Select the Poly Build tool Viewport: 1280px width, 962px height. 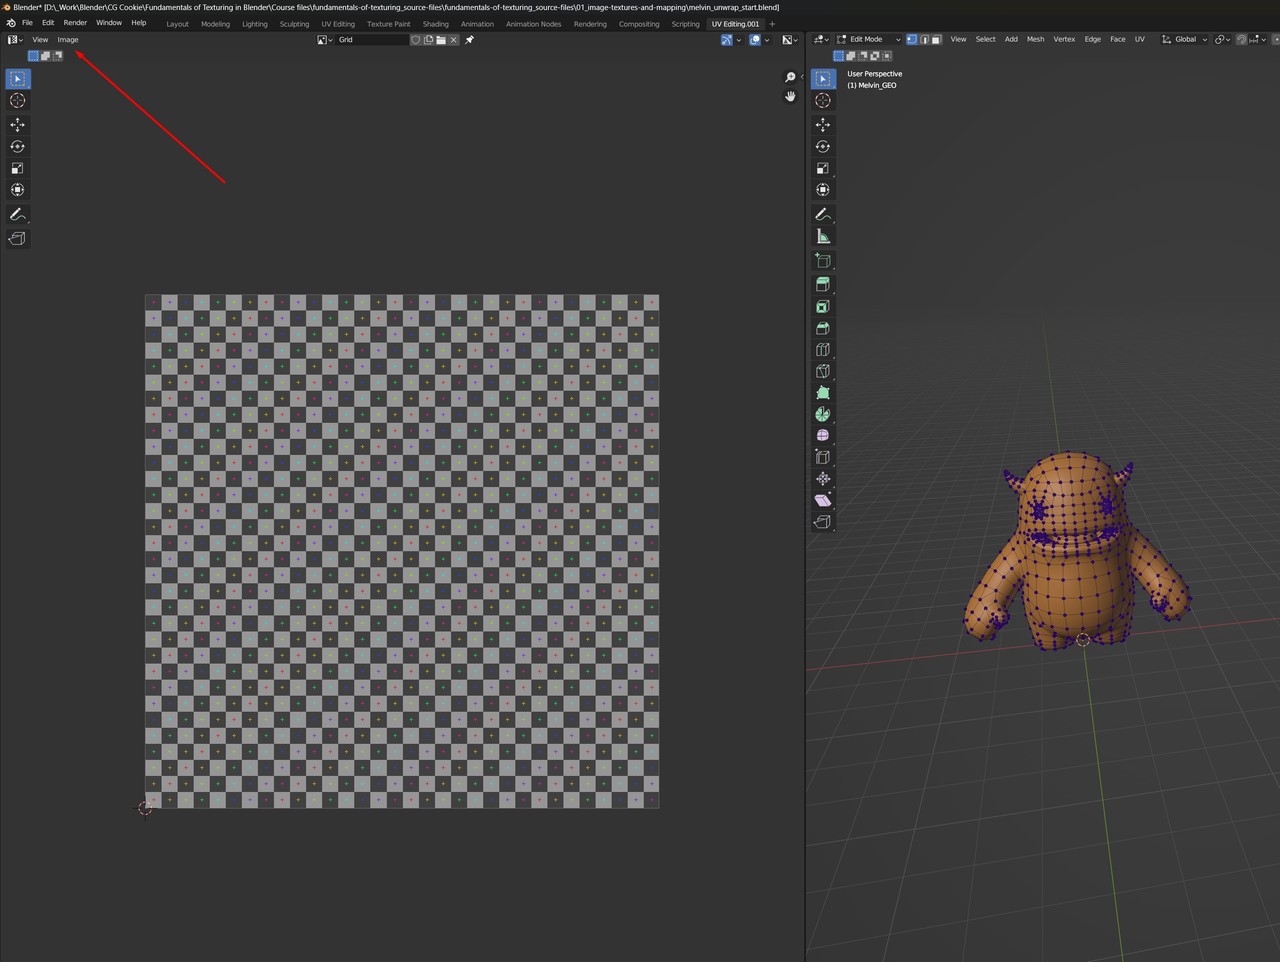(x=823, y=393)
